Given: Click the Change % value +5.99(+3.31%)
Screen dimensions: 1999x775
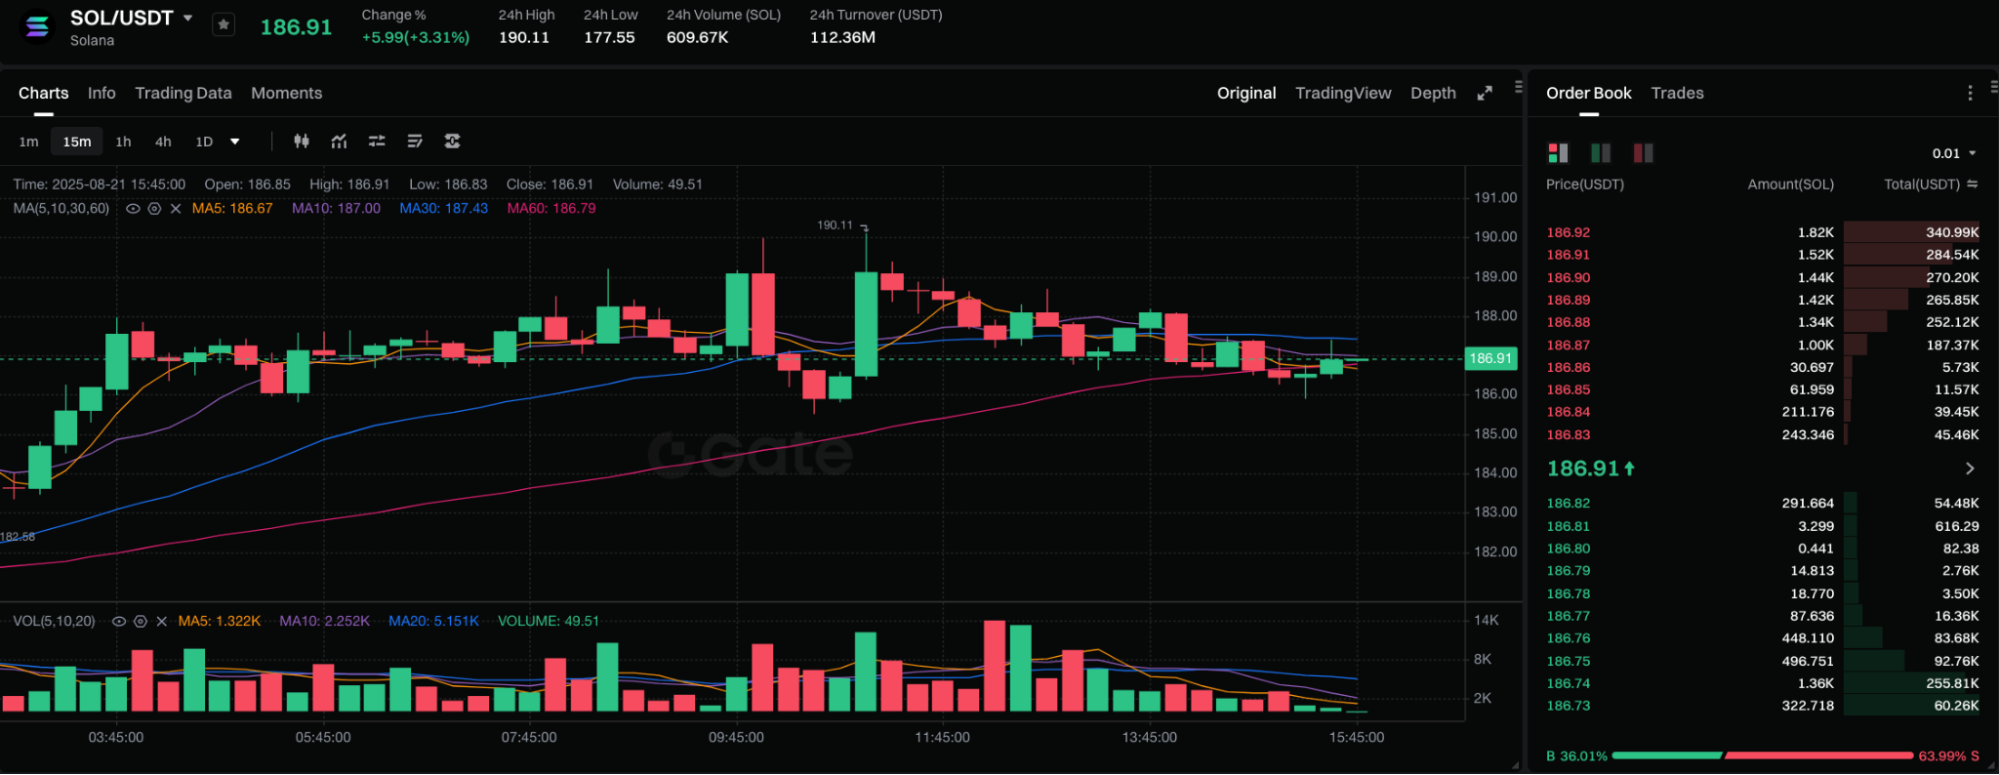Looking at the screenshot, I should pyautogui.click(x=415, y=37).
